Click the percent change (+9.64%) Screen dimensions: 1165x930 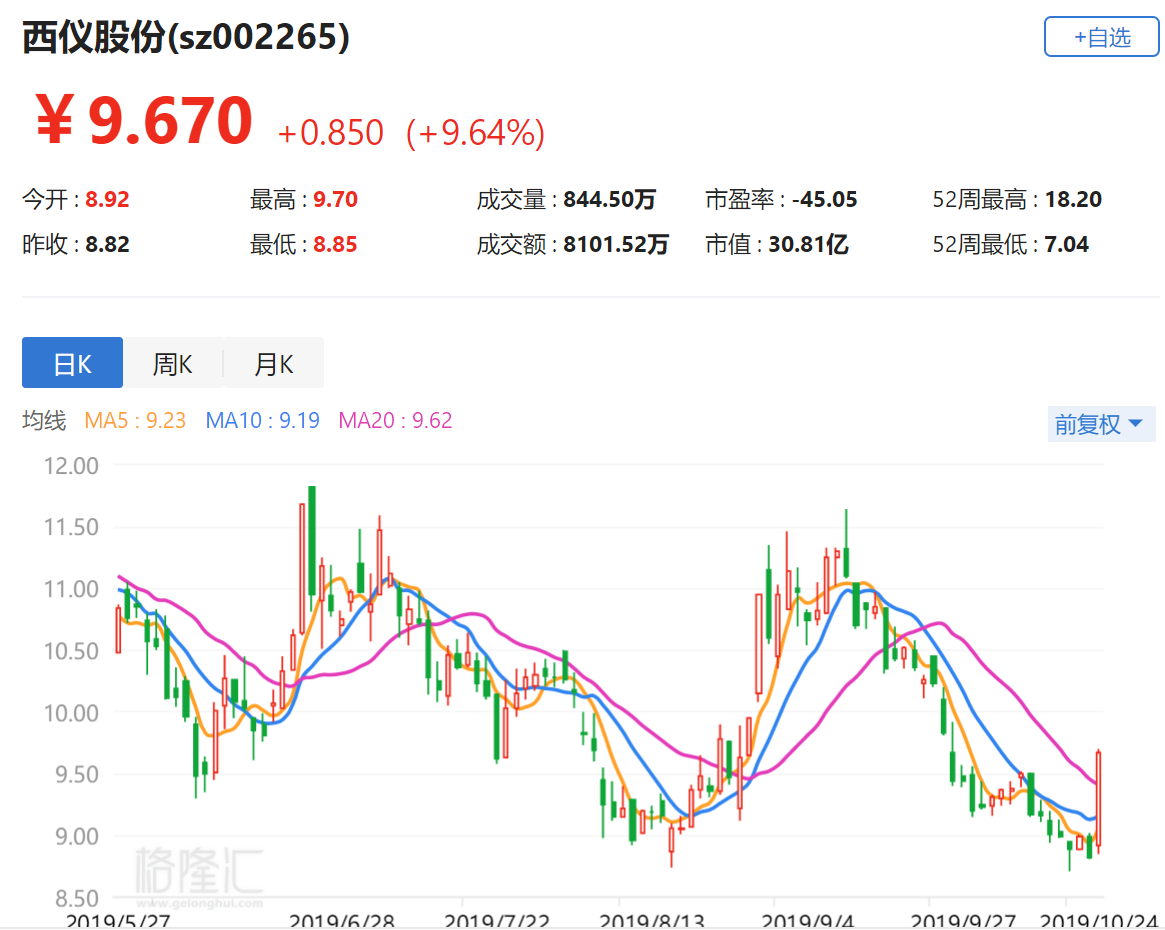[476, 133]
